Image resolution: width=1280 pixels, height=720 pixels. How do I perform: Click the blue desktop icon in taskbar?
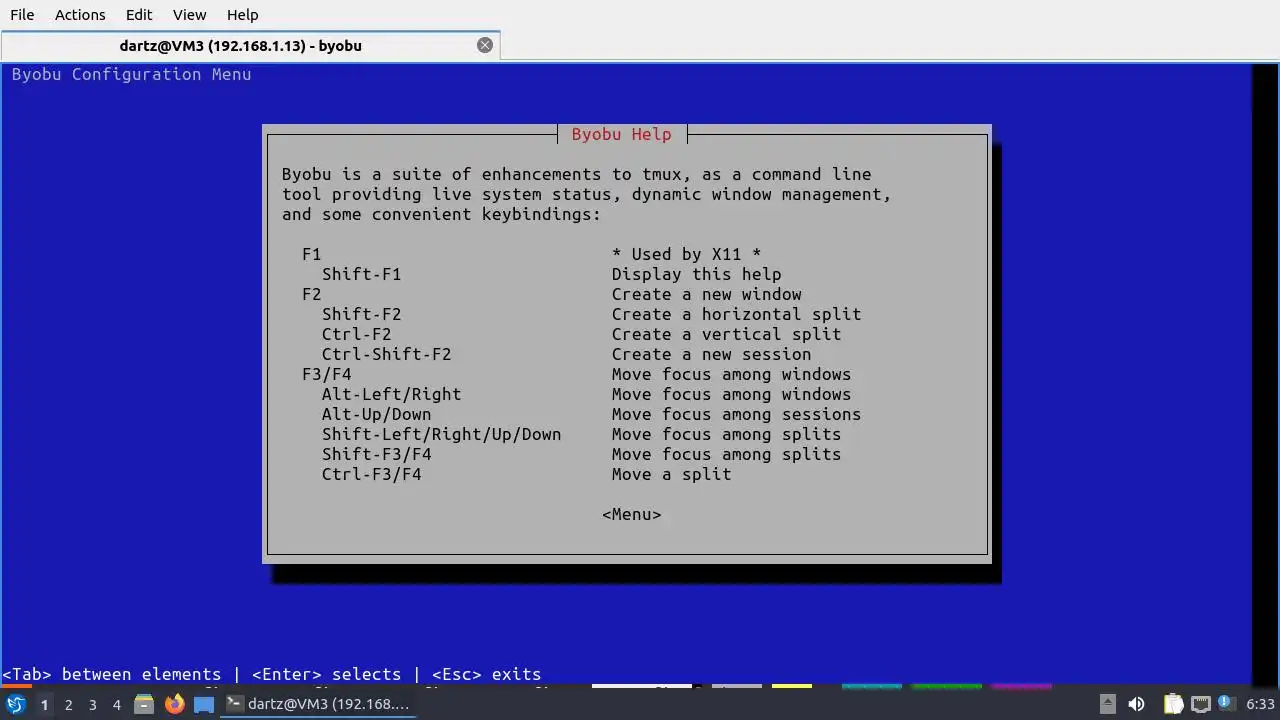204,704
